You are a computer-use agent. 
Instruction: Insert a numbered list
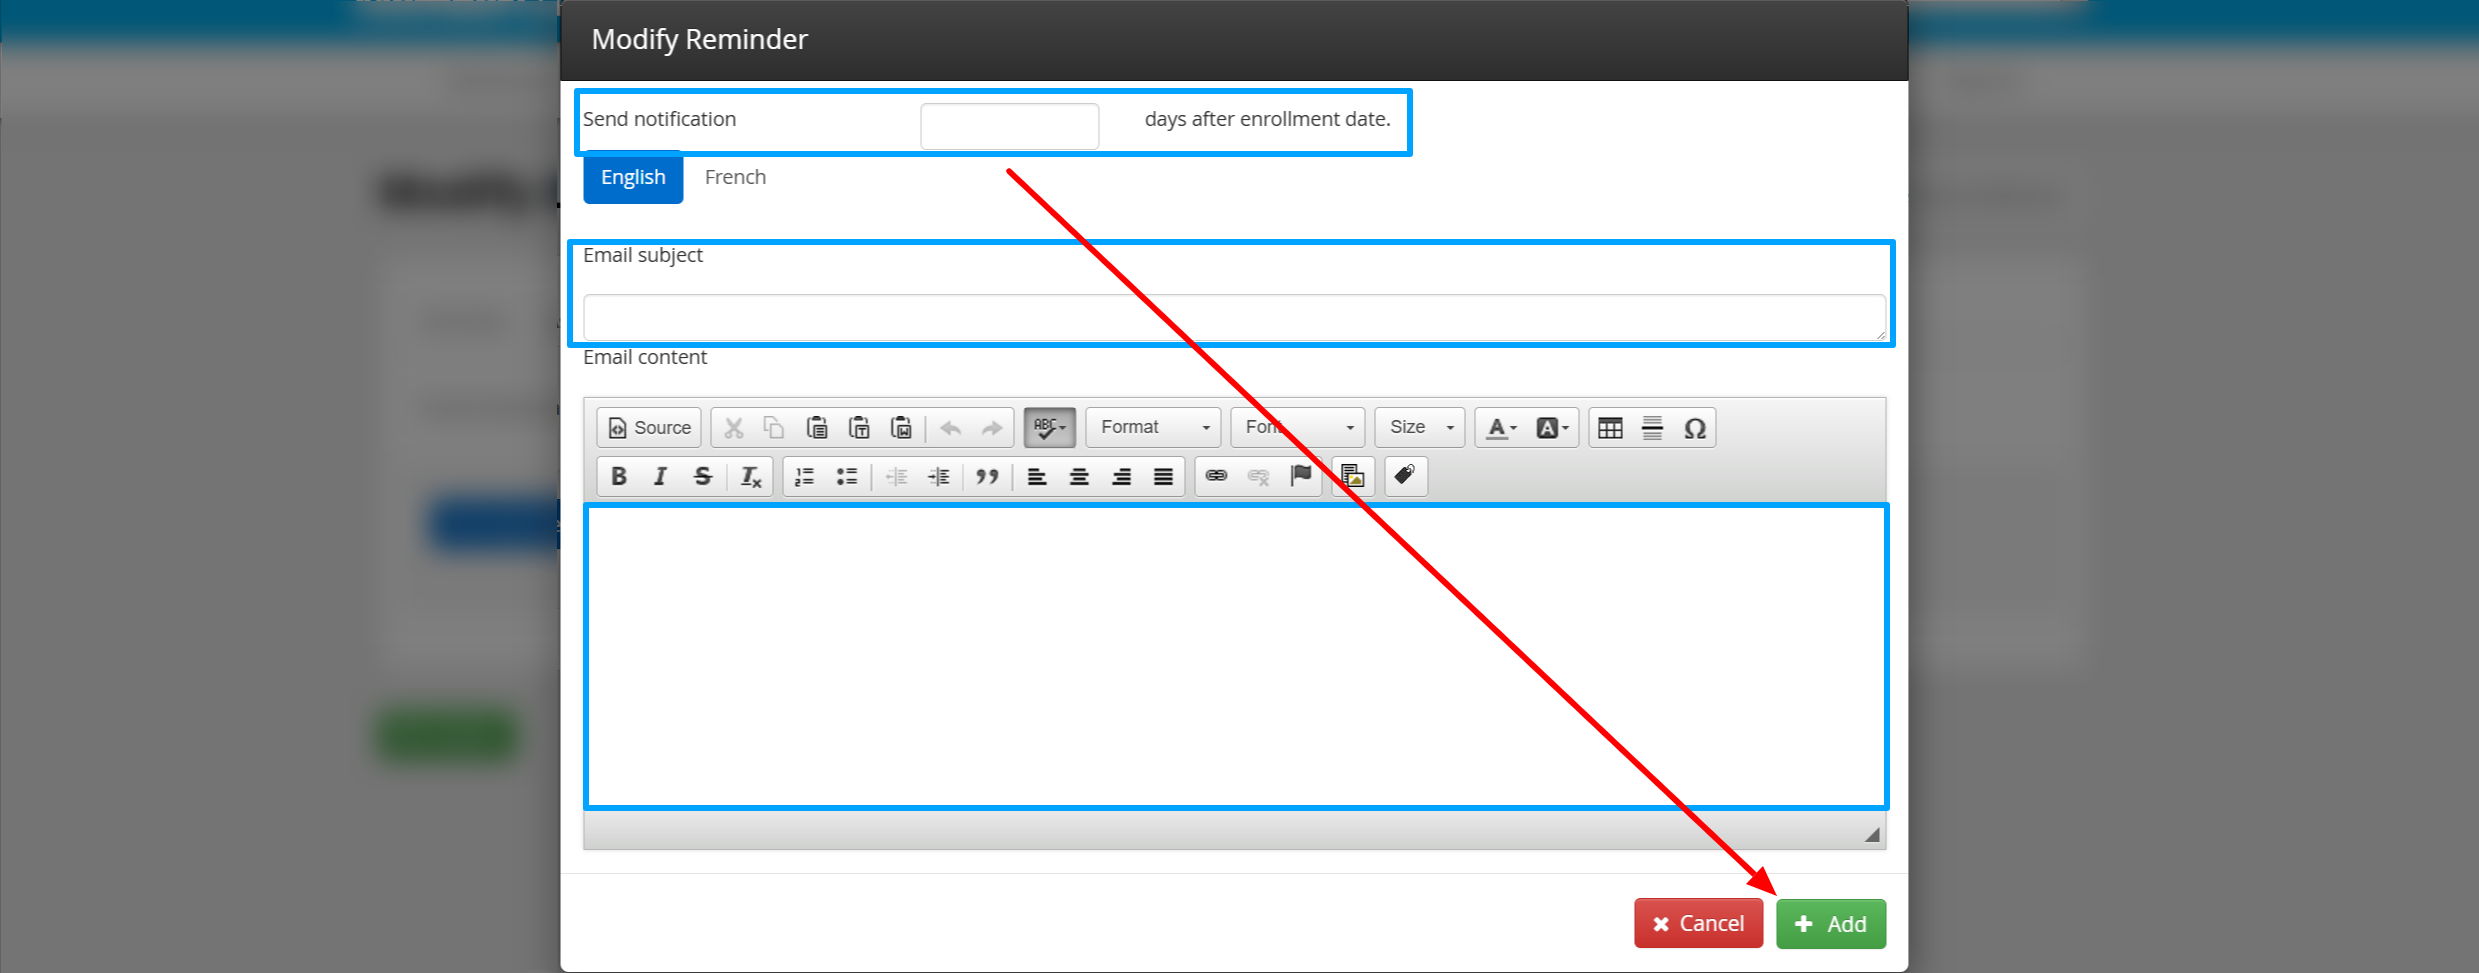(804, 477)
